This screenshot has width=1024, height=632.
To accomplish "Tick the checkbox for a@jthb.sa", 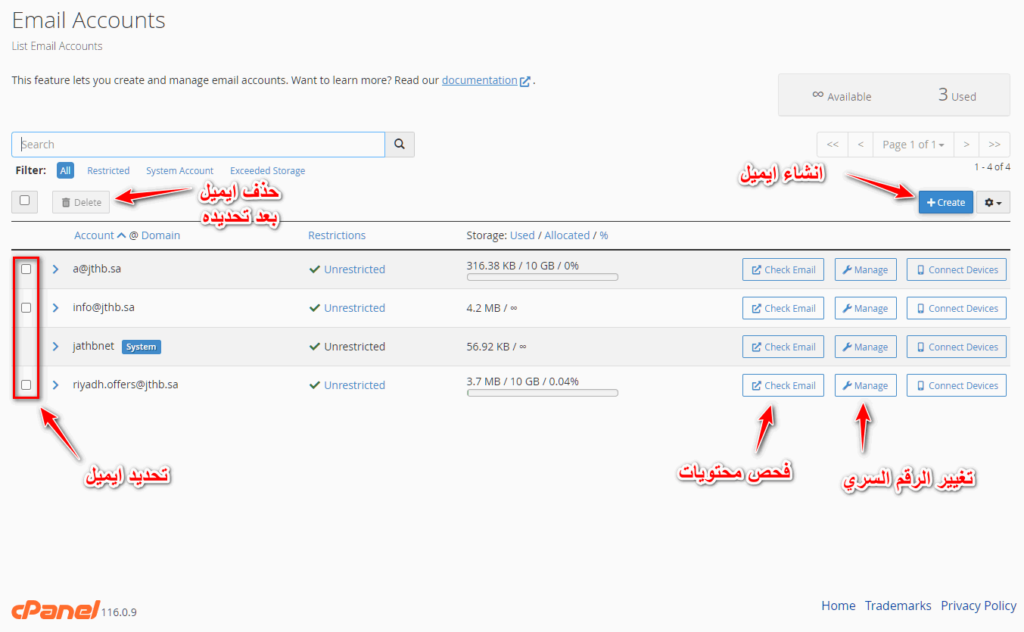I will (x=26, y=269).
